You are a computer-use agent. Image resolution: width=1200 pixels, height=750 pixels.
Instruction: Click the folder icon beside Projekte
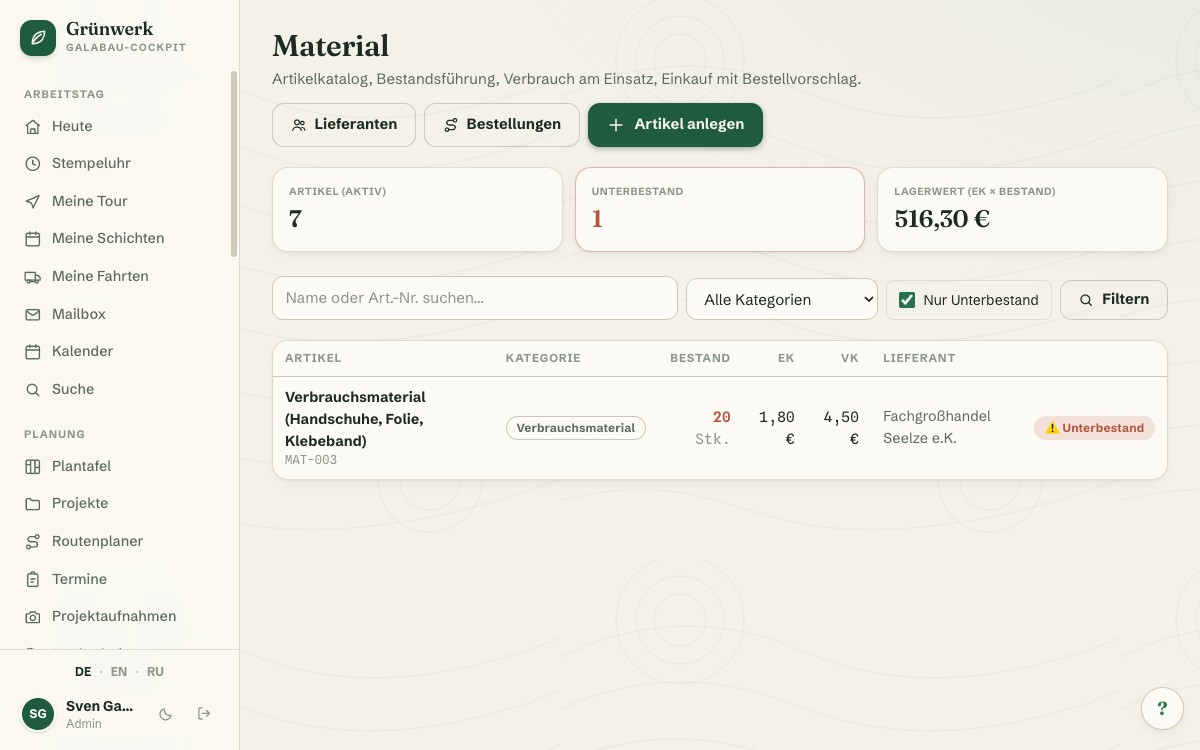tap(33, 503)
